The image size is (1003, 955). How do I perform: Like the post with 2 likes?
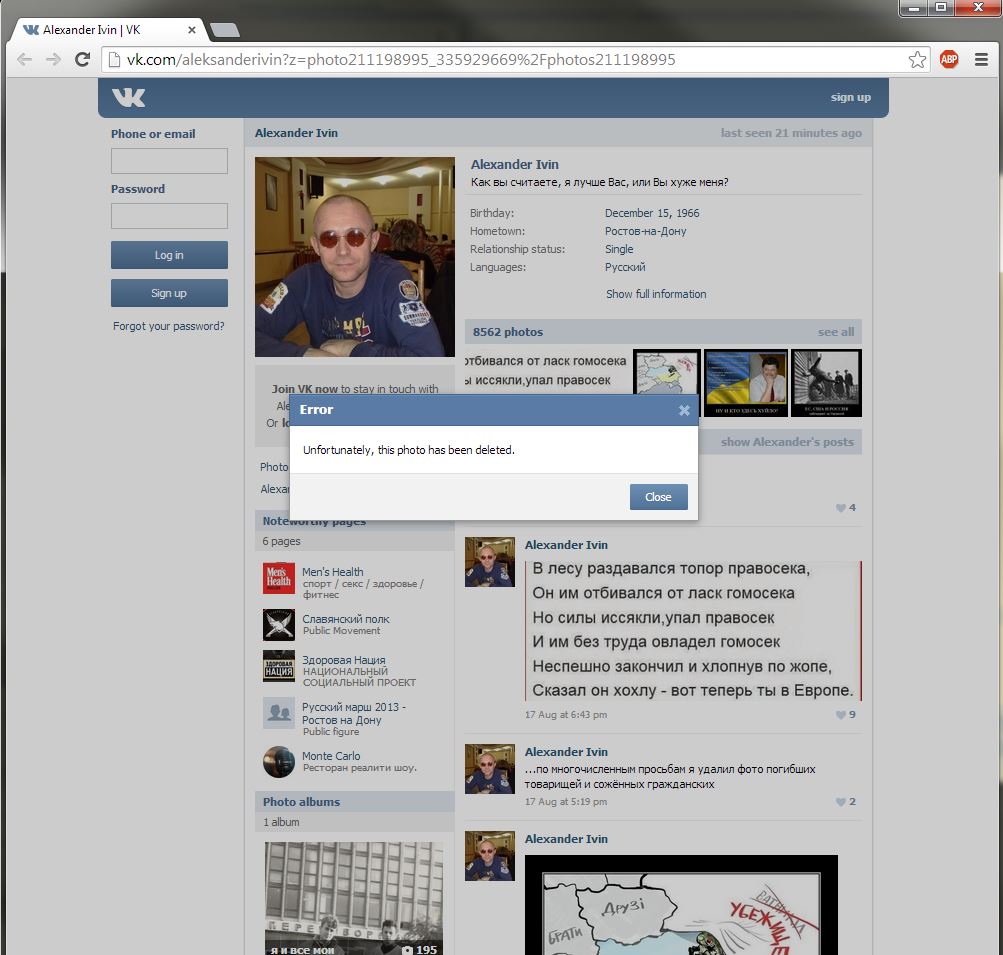846,801
